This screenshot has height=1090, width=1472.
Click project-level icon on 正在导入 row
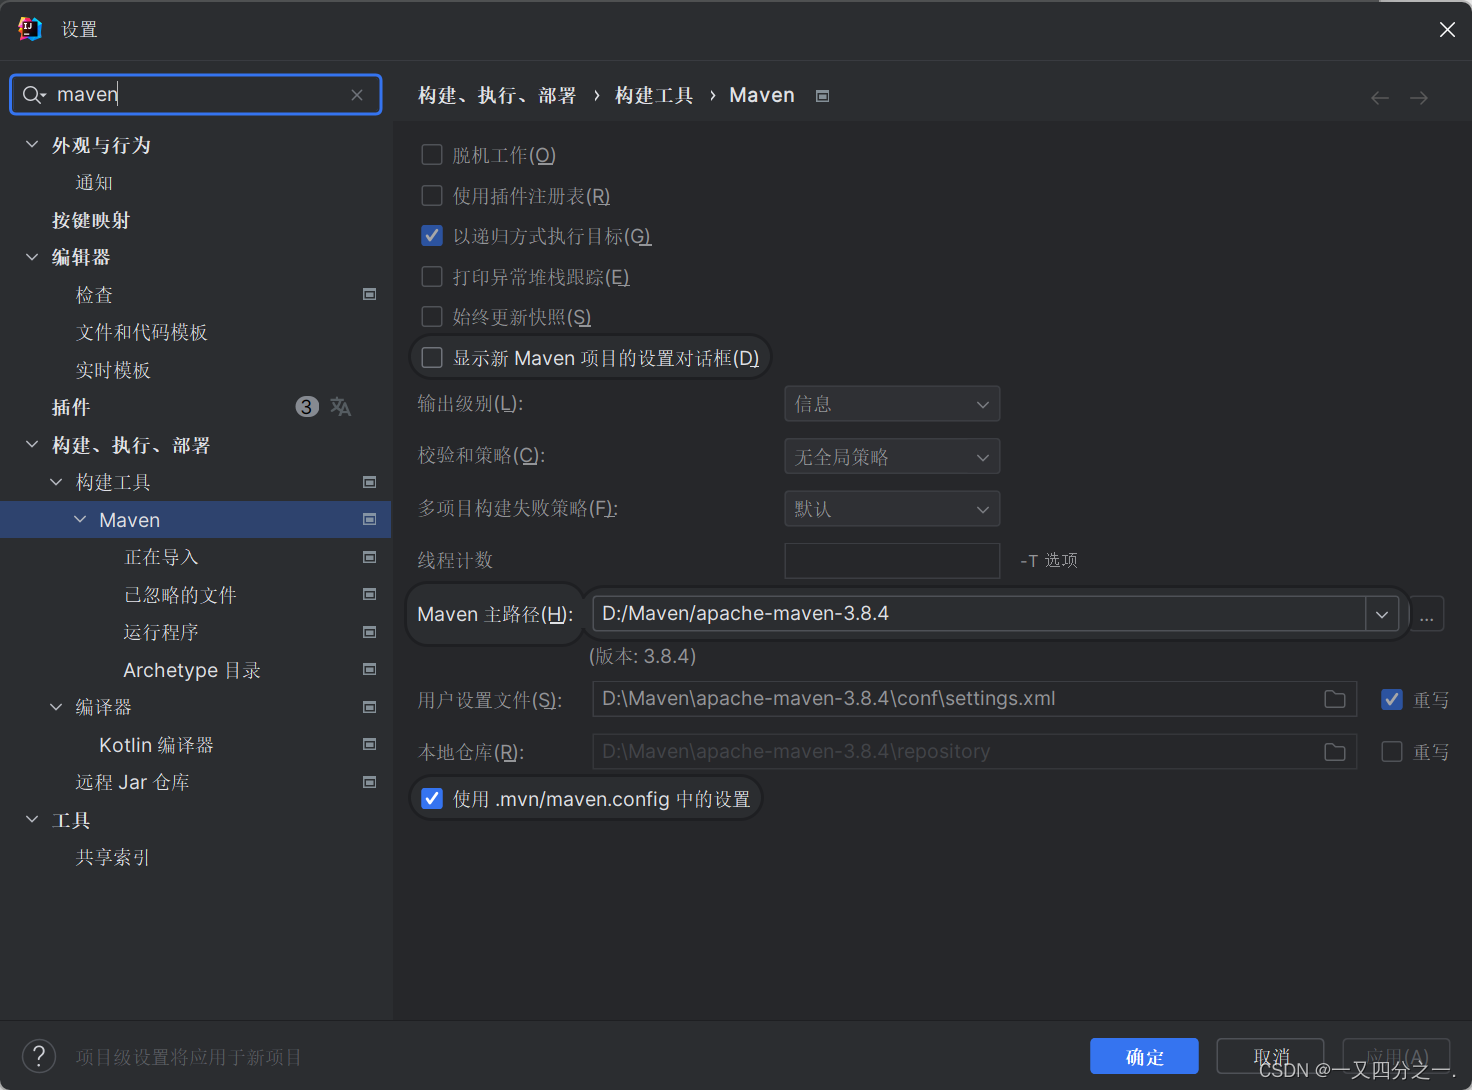[369, 557]
